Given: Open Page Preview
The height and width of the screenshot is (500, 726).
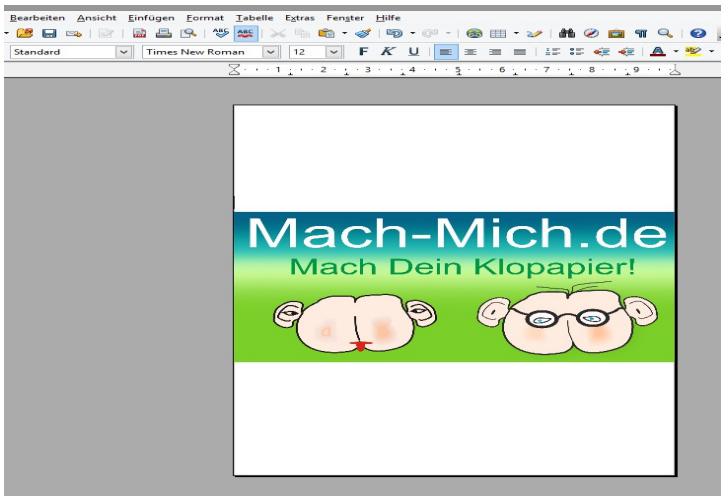Looking at the screenshot, I should (188, 33).
